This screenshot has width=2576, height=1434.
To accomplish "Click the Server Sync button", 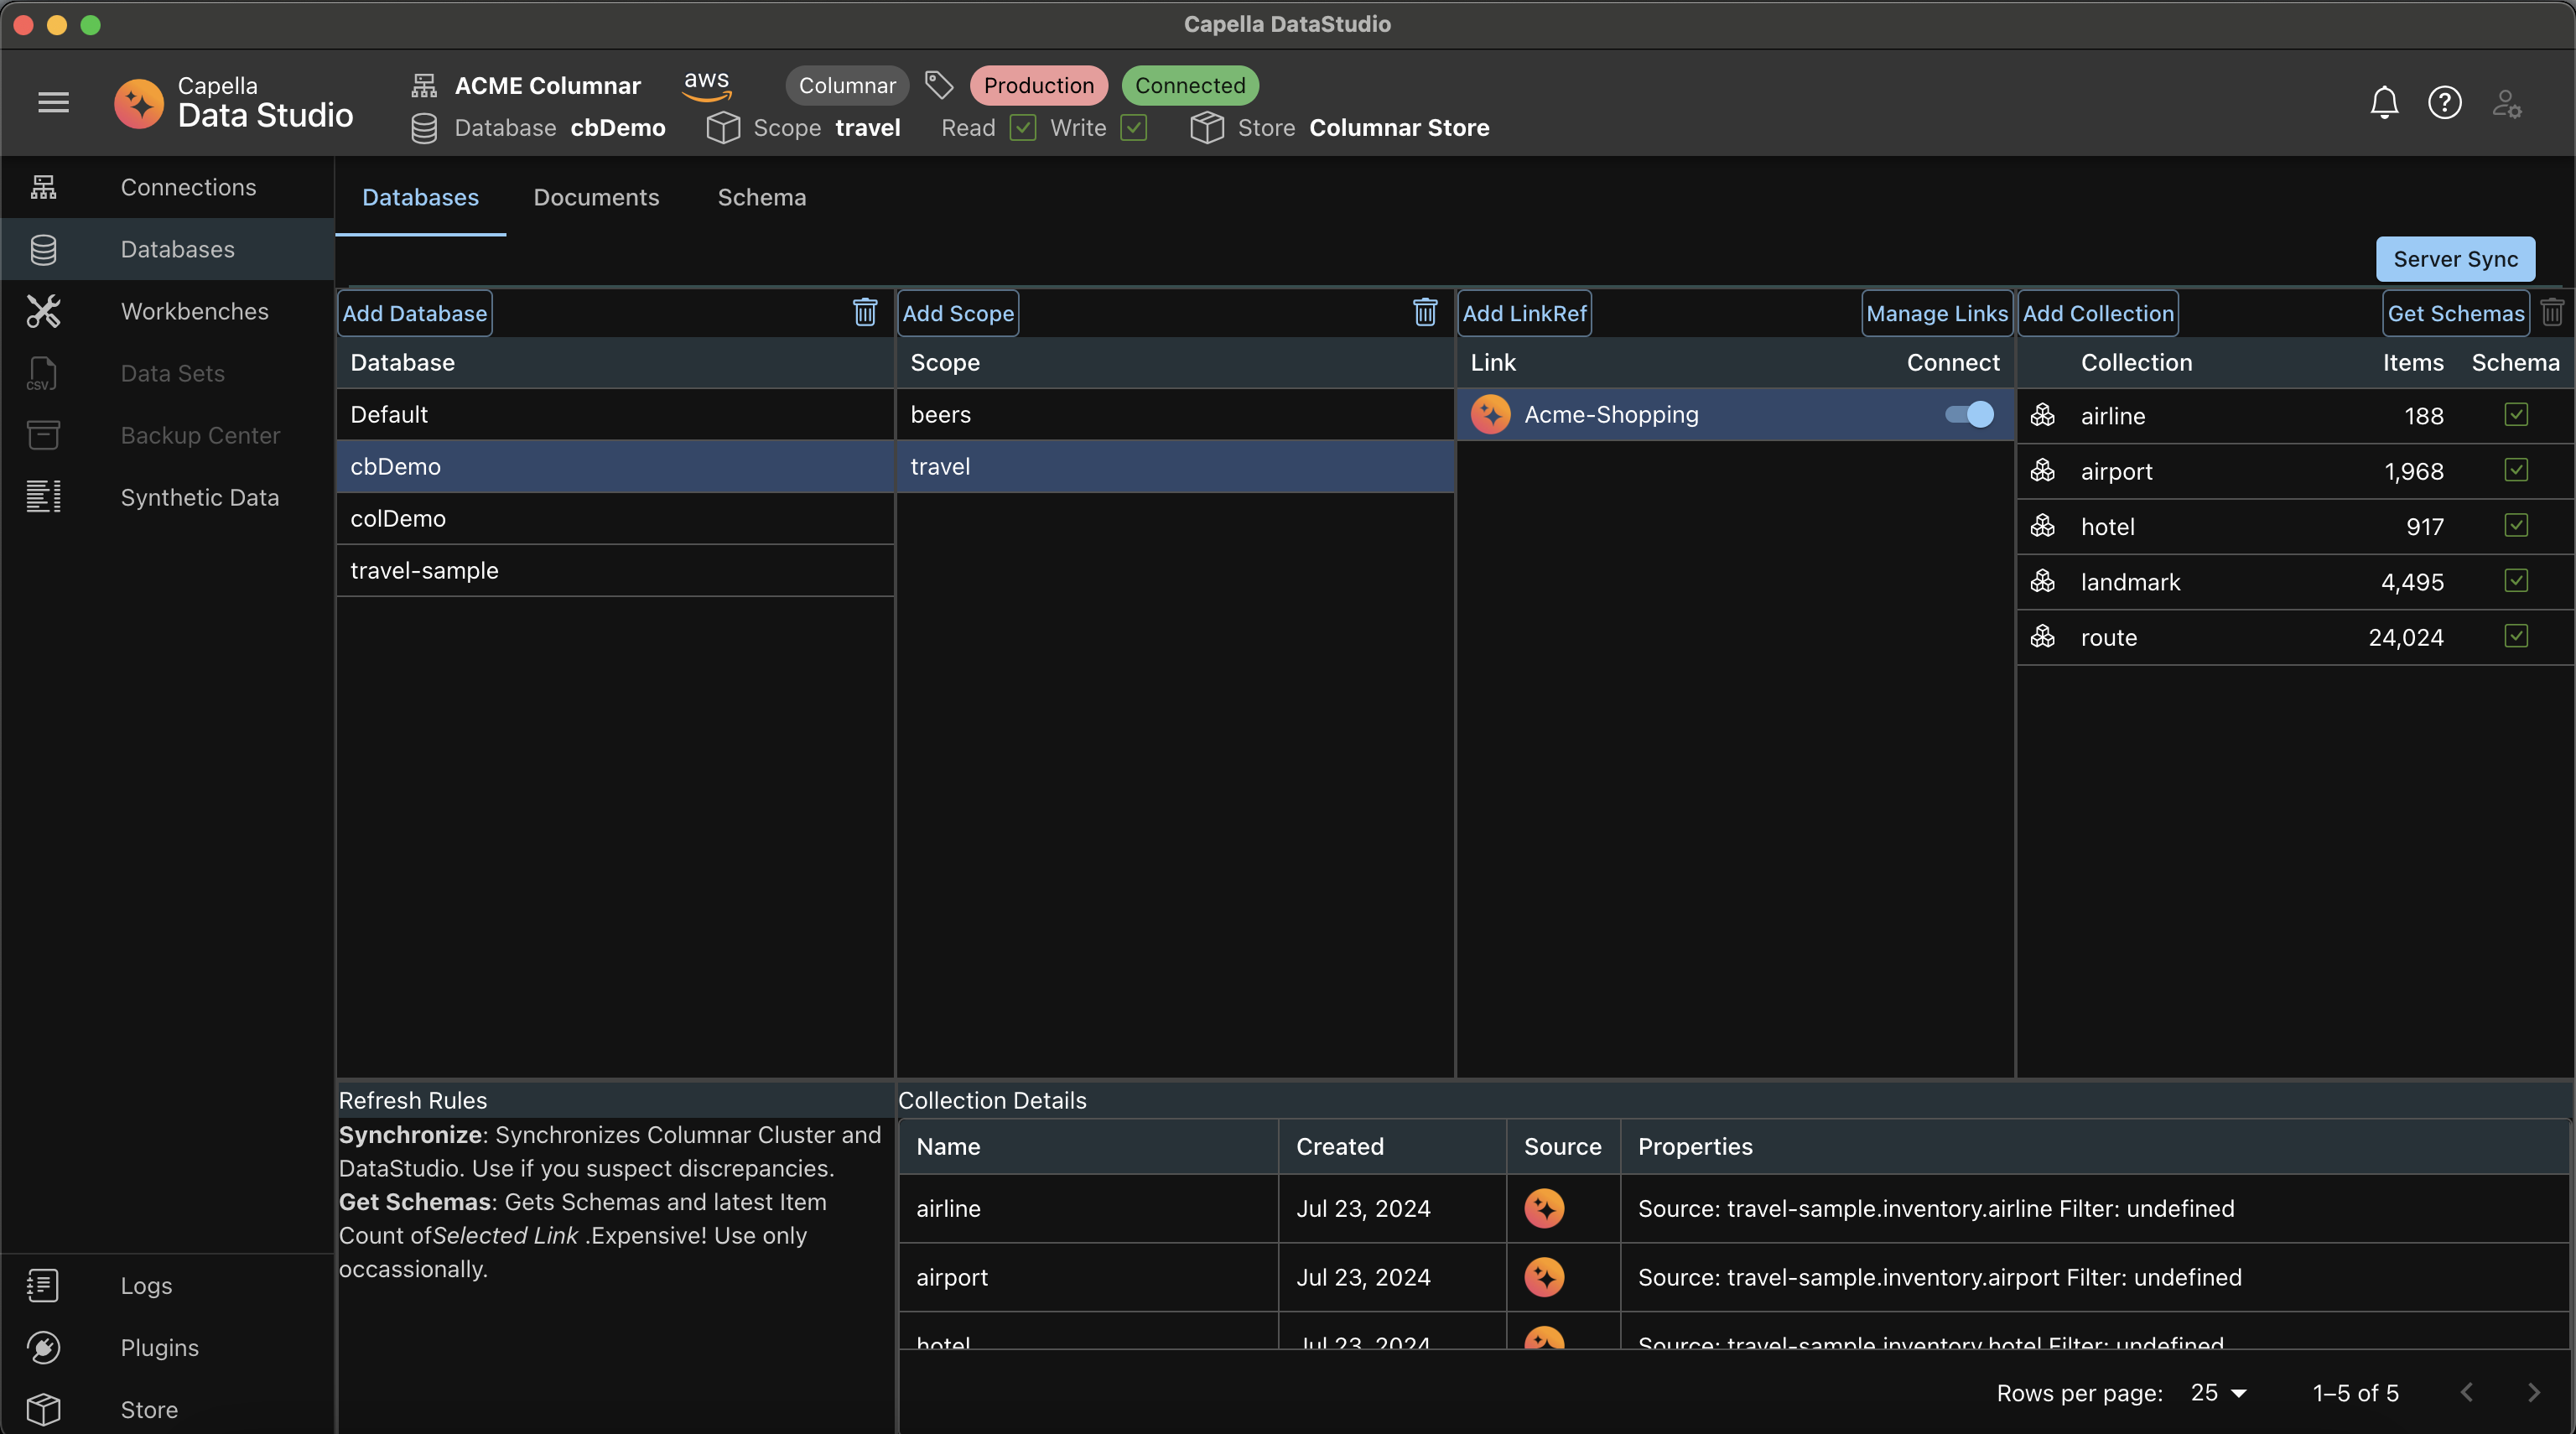I will coord(2455,259).
